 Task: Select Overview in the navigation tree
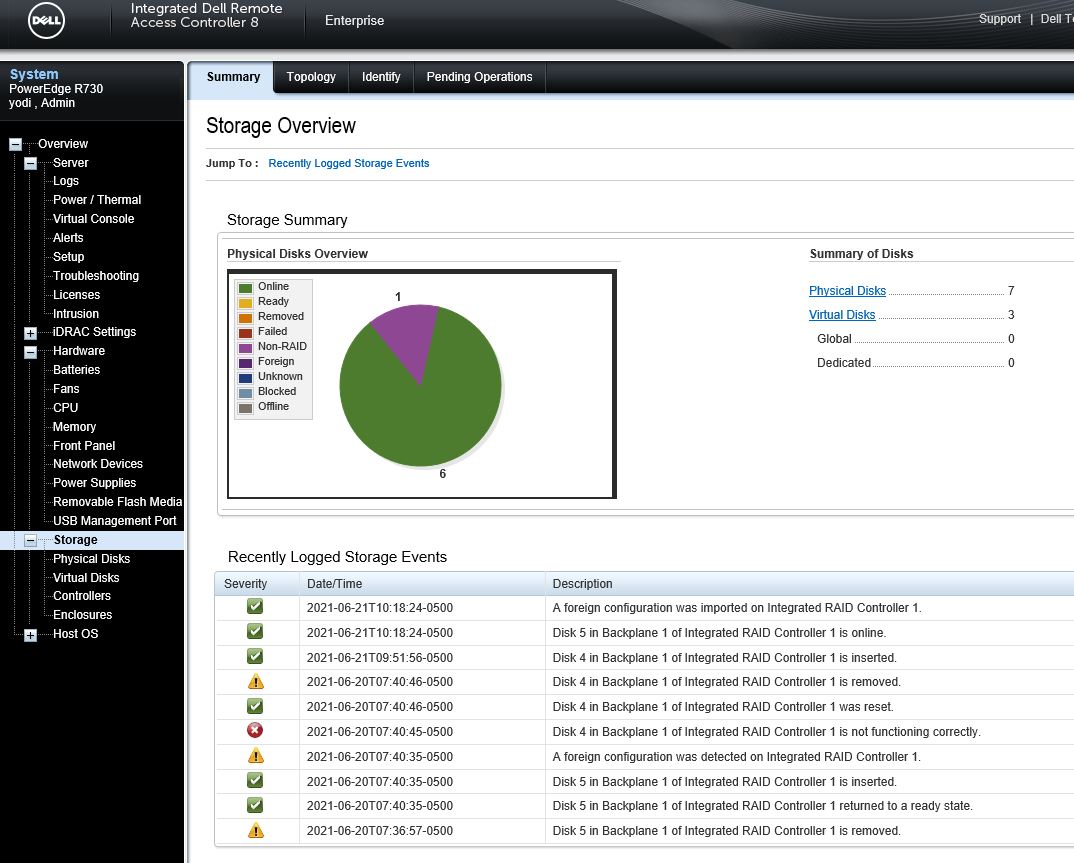click(x=63, y=144)
